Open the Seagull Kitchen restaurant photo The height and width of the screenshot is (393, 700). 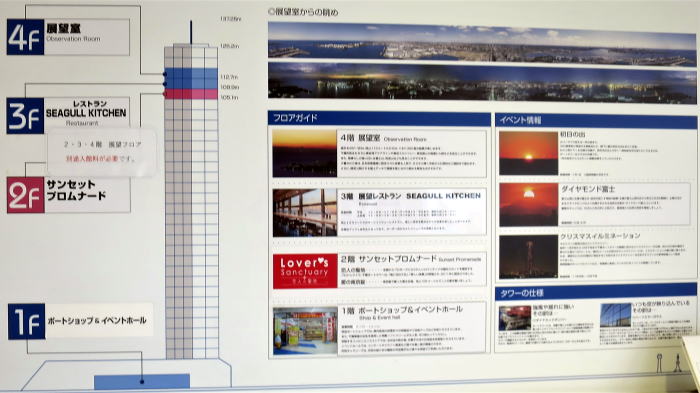coord(305,212)
